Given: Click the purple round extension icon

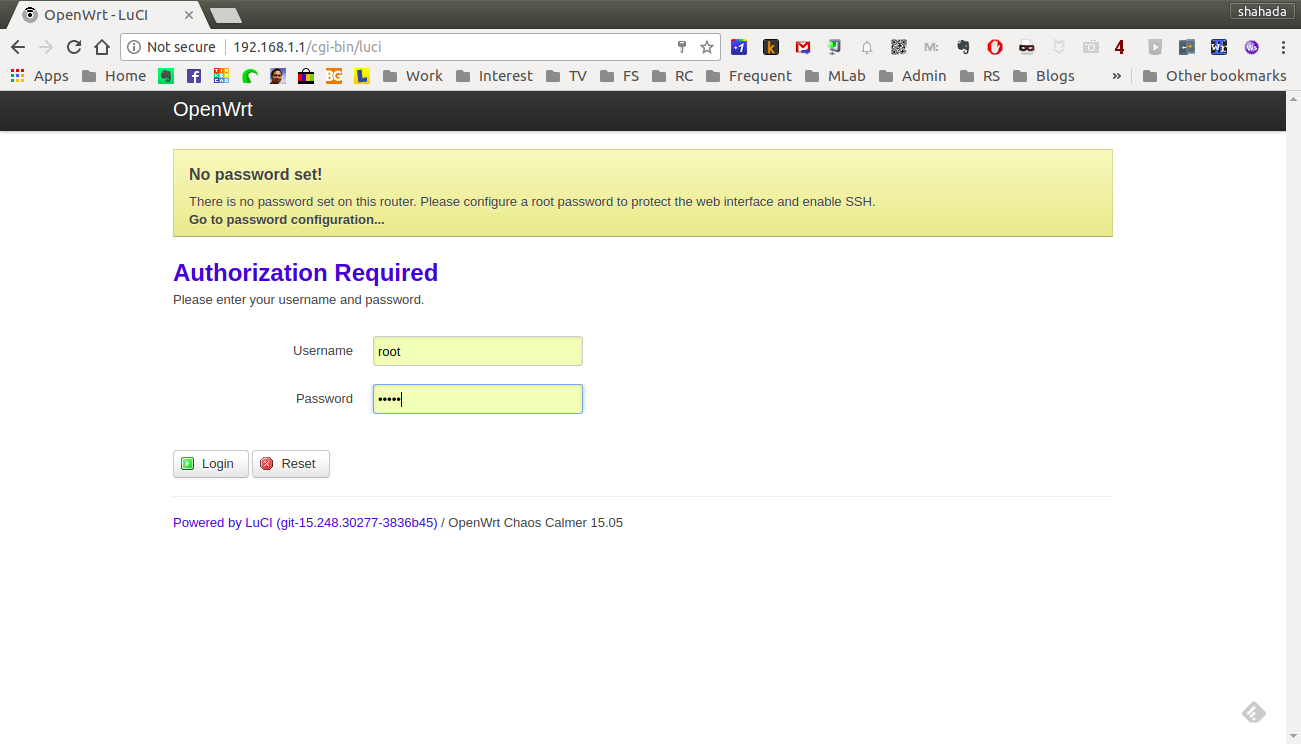Looking at the screenshot, I should tap(1251, 47).
